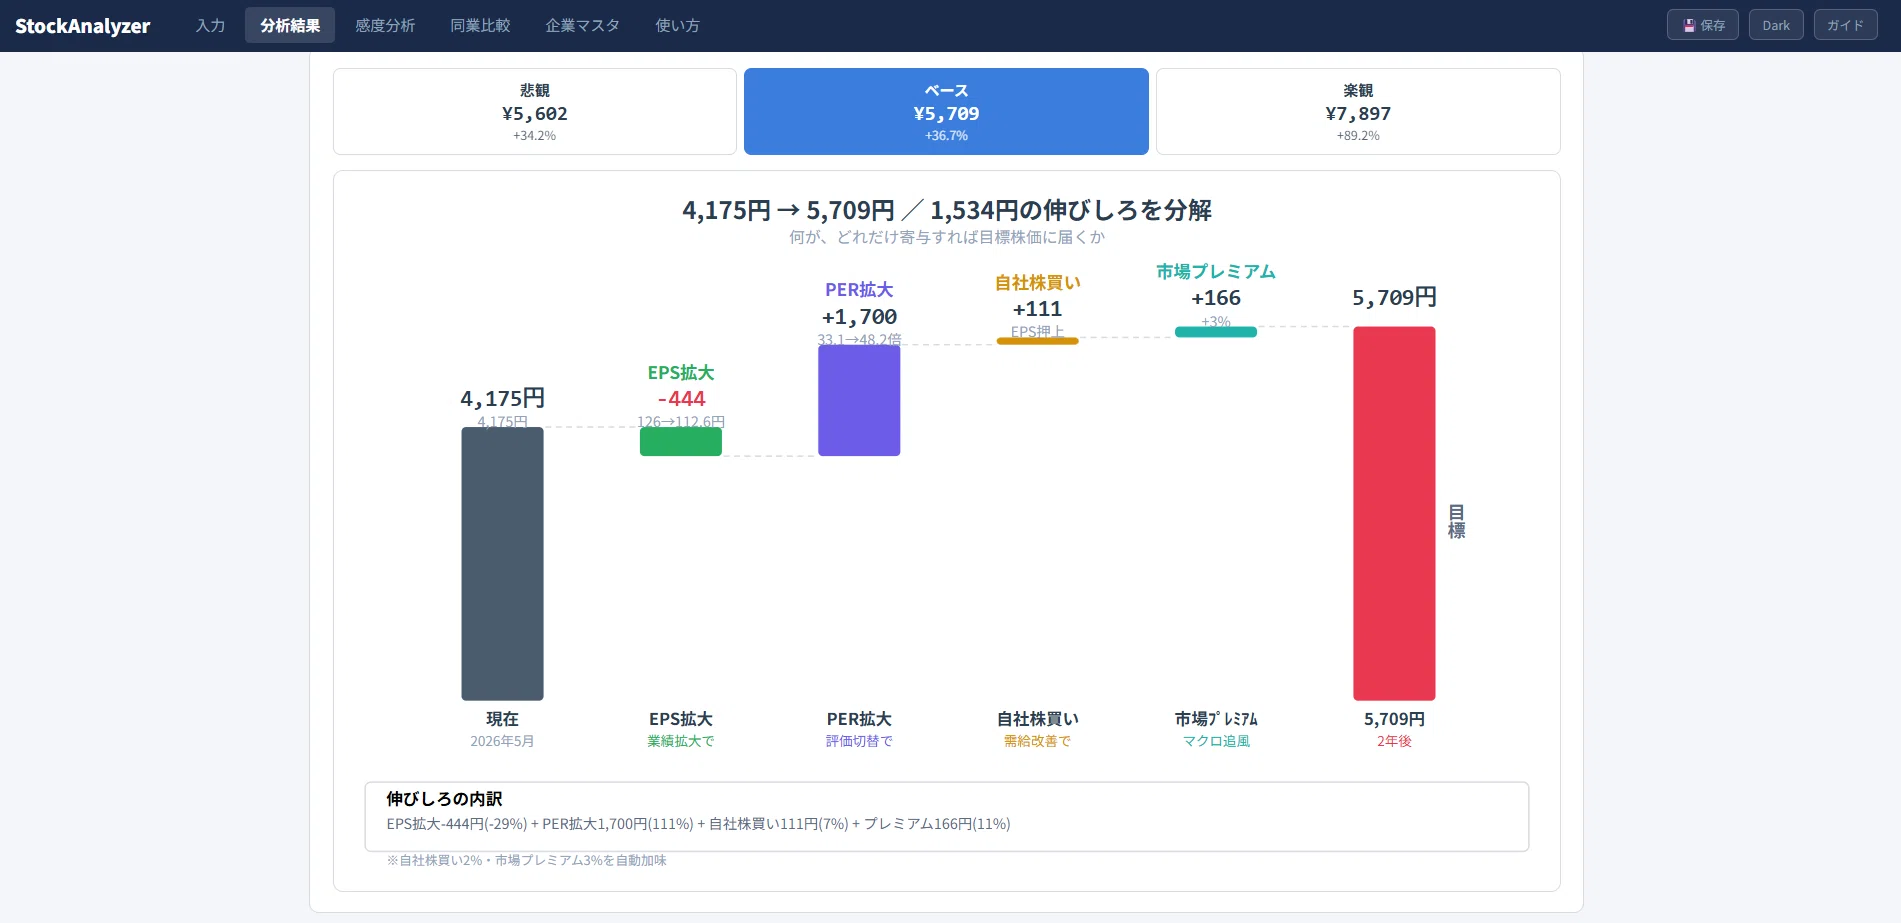Click the -444 EPS value label

[x=681, y=398]
